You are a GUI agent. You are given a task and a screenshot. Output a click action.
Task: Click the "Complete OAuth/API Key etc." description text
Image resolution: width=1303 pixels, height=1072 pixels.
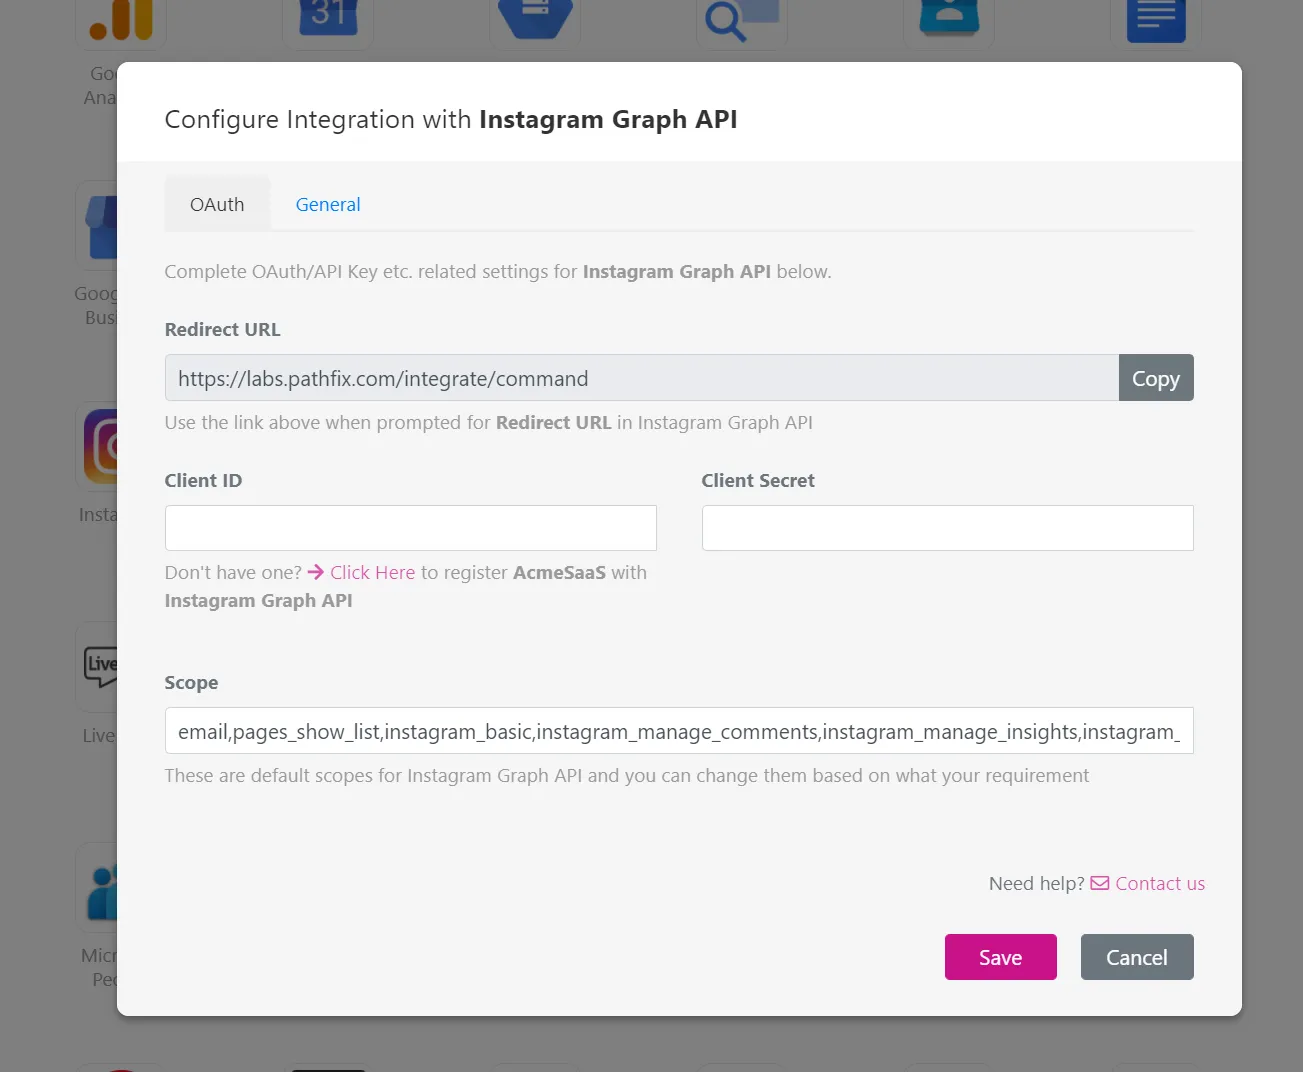pos(498,271)
